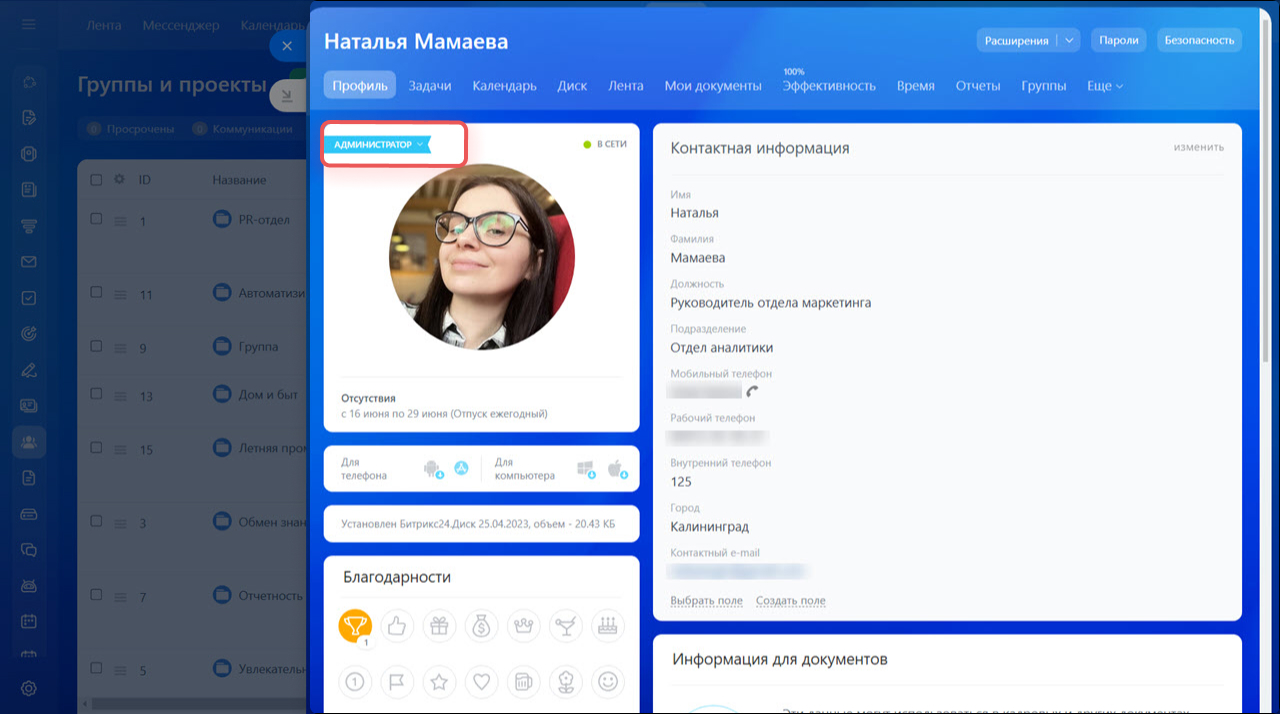The width and height of the screenshot is (1280, 714).
Task: Select the cocktail glass gratitude badge
Action: [x=565, y=626]
